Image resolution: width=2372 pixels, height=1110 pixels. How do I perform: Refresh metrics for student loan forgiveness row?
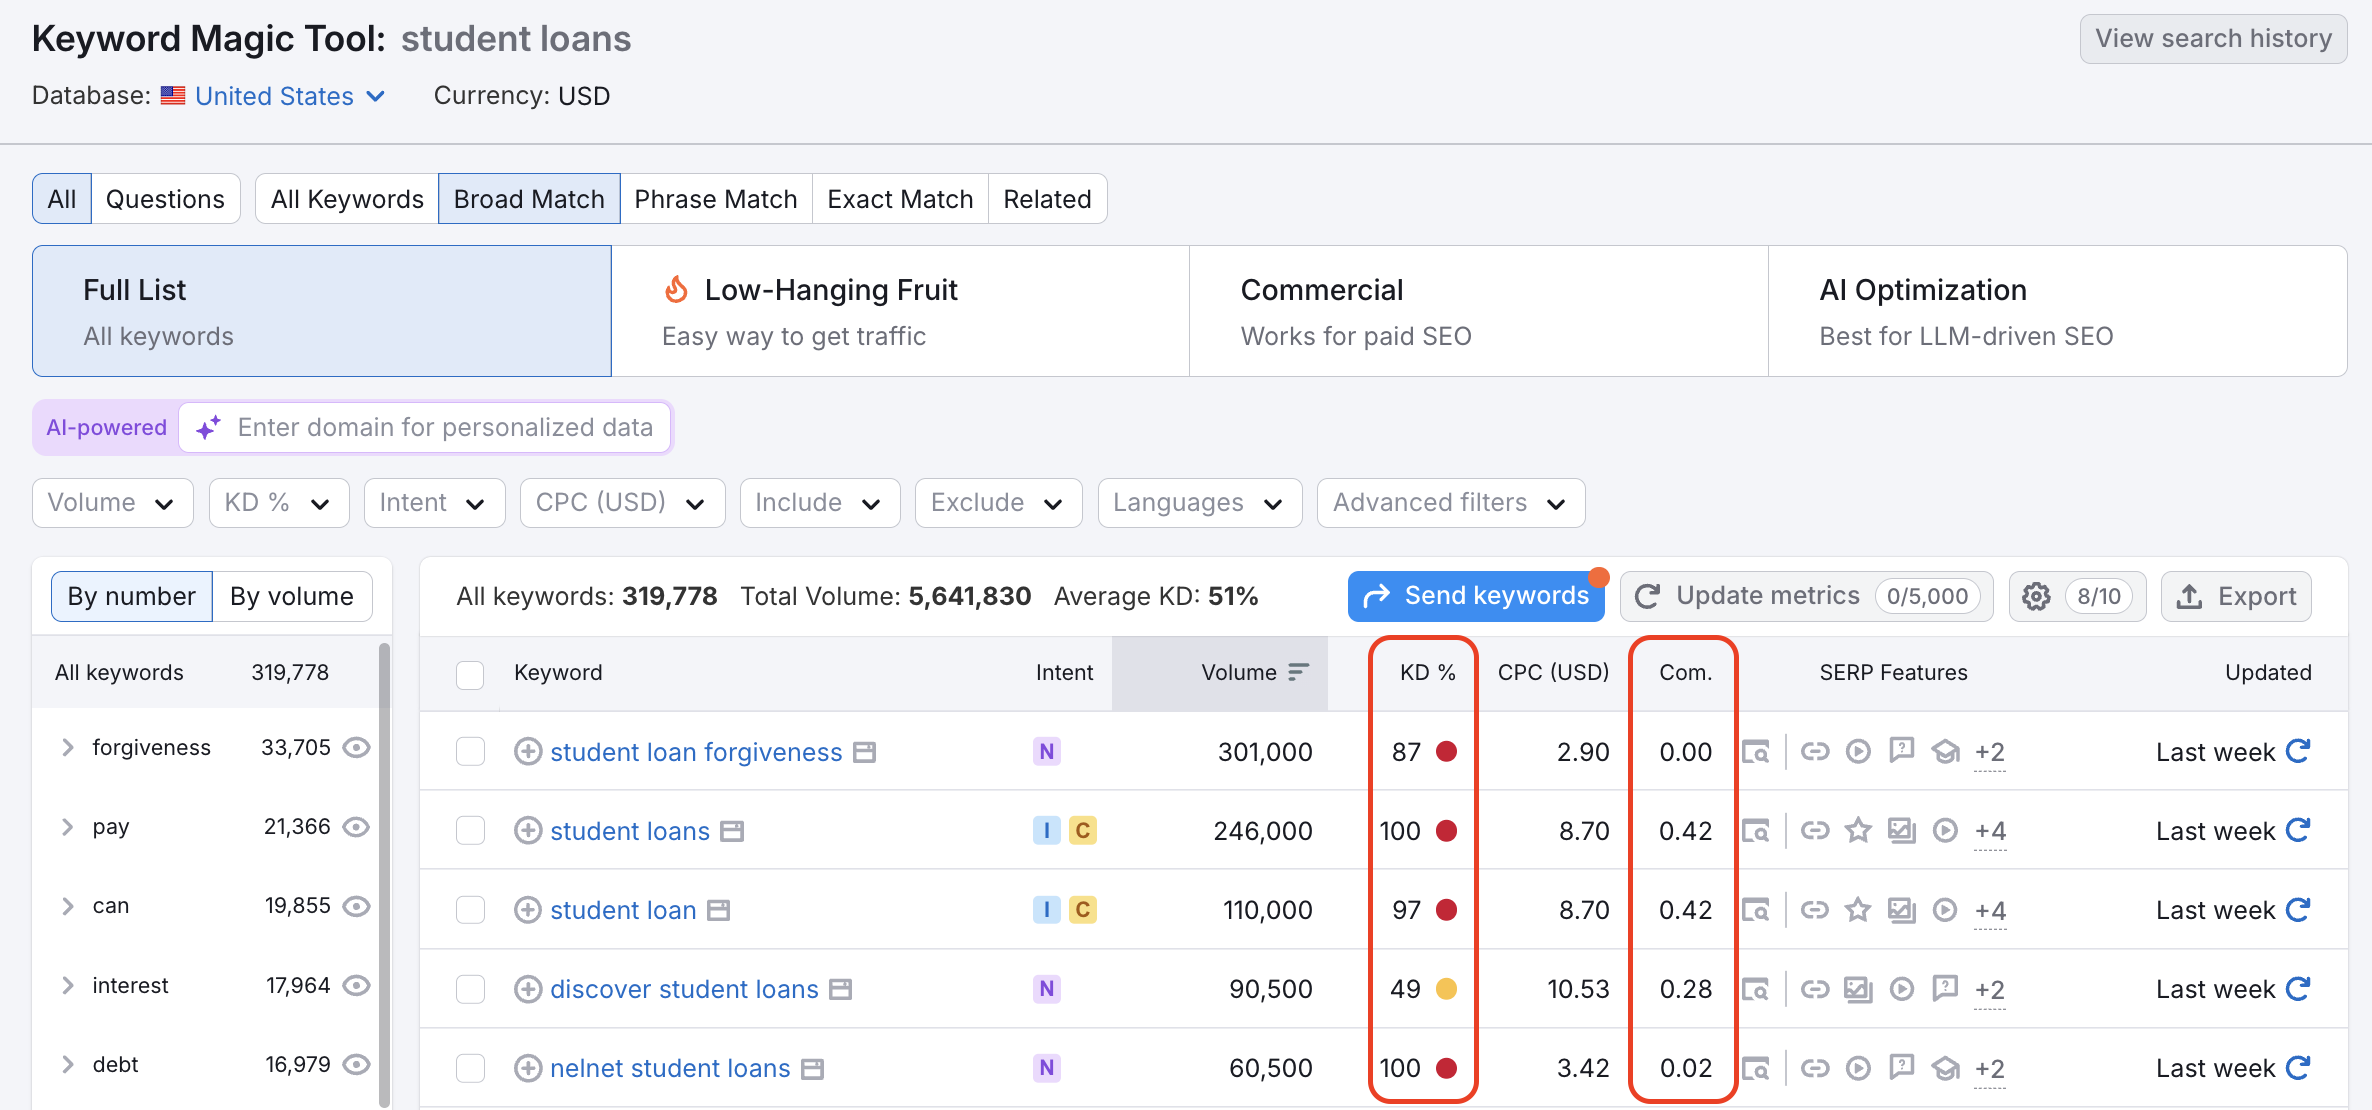[2298, 751]
